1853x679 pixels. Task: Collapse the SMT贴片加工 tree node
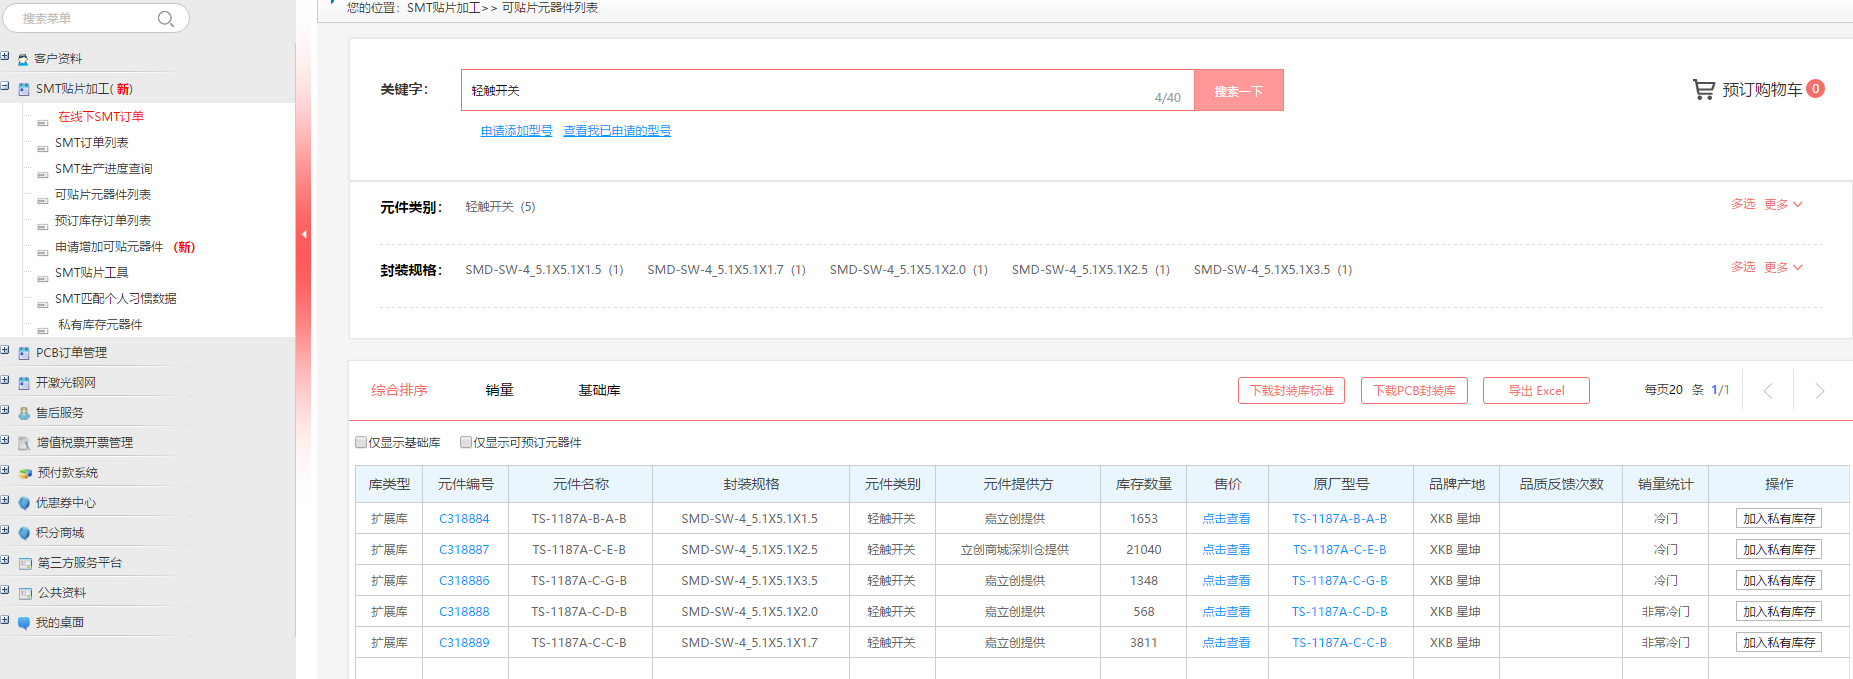(x=6, y=87)
